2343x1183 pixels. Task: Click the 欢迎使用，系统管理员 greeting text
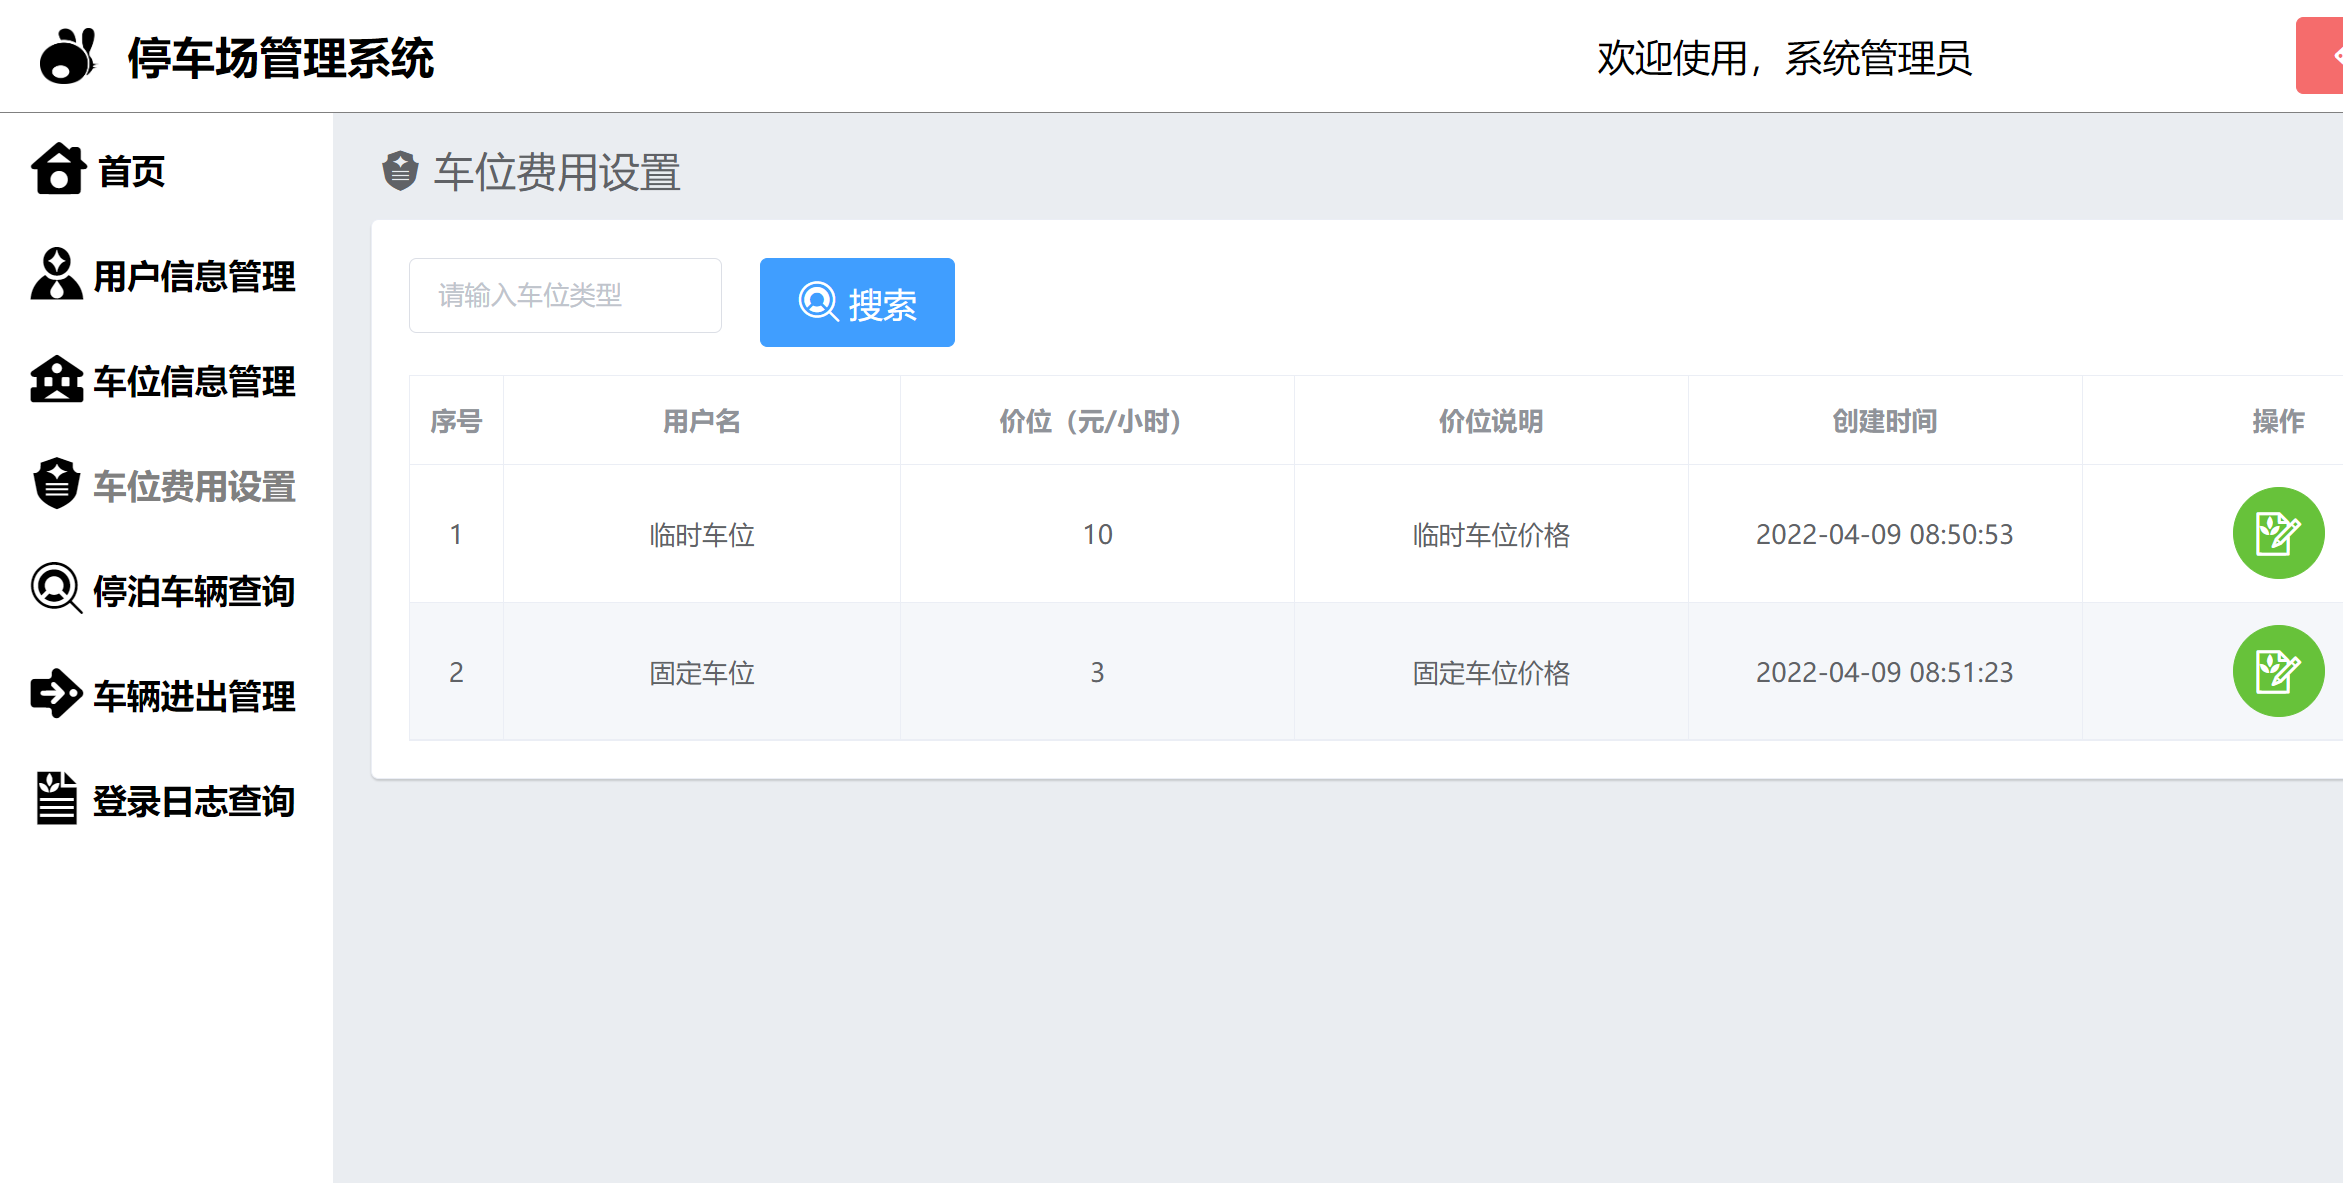(x=1786, y=58)
